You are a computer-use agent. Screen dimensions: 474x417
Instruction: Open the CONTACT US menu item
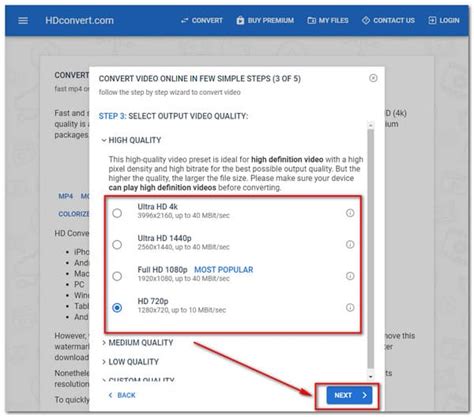pyautogui.click(x=388, y=21)
